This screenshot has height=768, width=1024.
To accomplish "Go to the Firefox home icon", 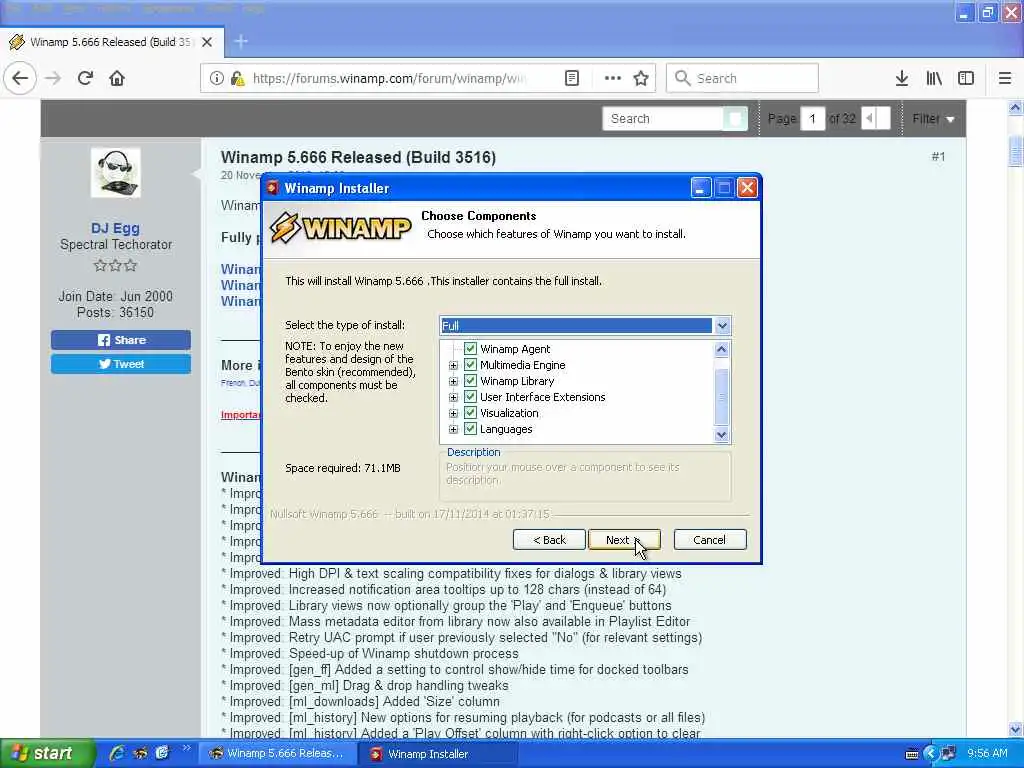I will click(x=117, y=78).
